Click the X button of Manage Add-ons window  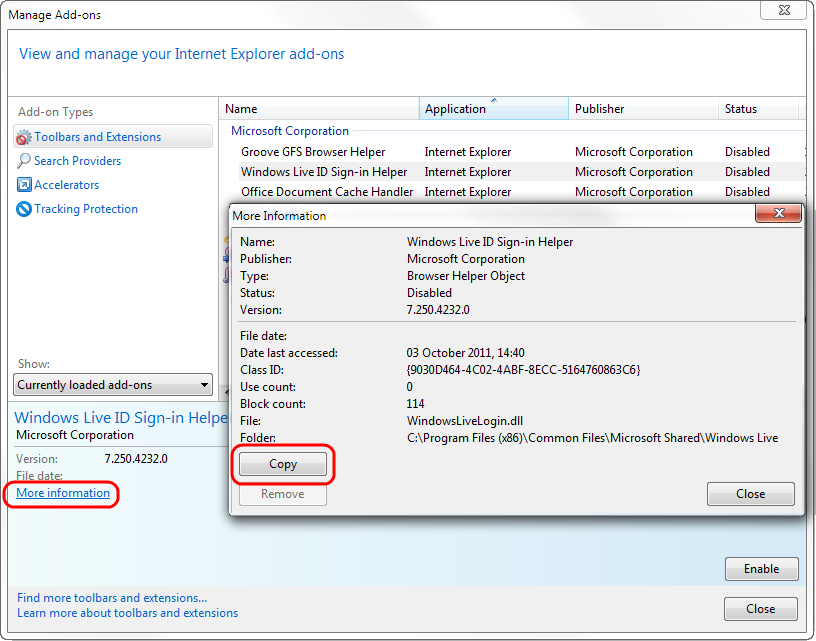tap(784, 10)
